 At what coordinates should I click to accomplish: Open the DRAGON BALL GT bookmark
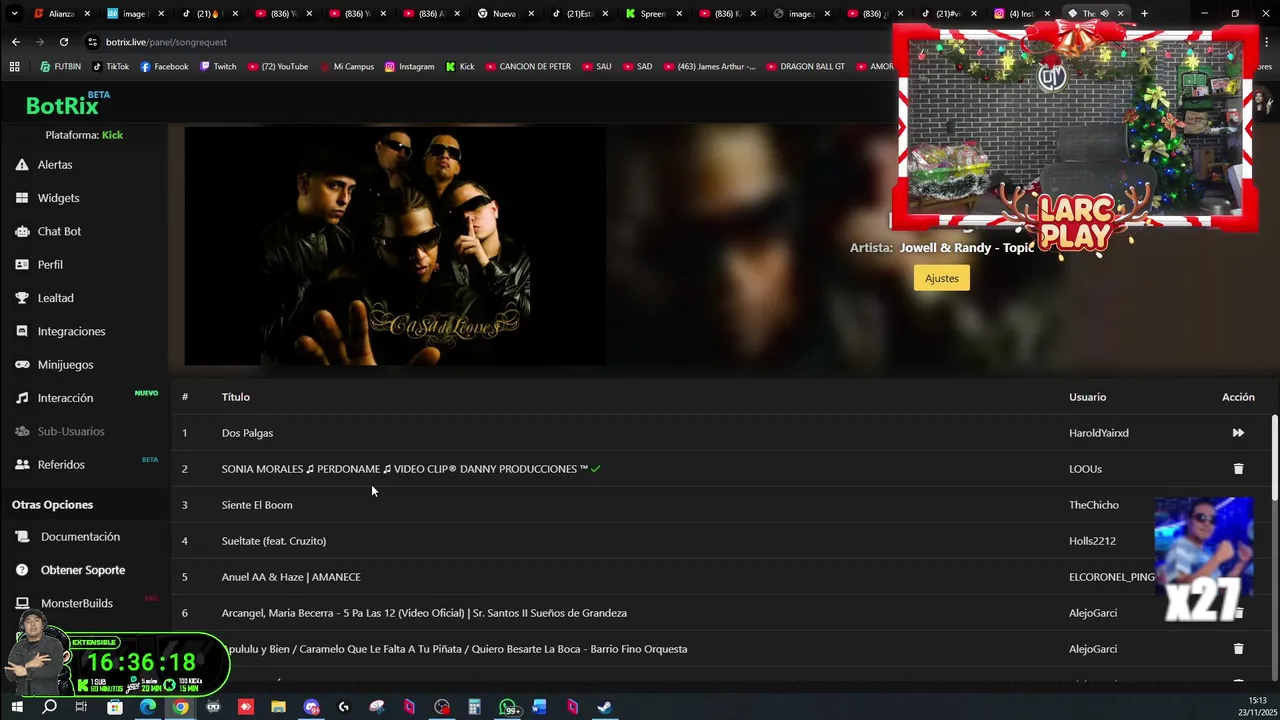point(805,67)
